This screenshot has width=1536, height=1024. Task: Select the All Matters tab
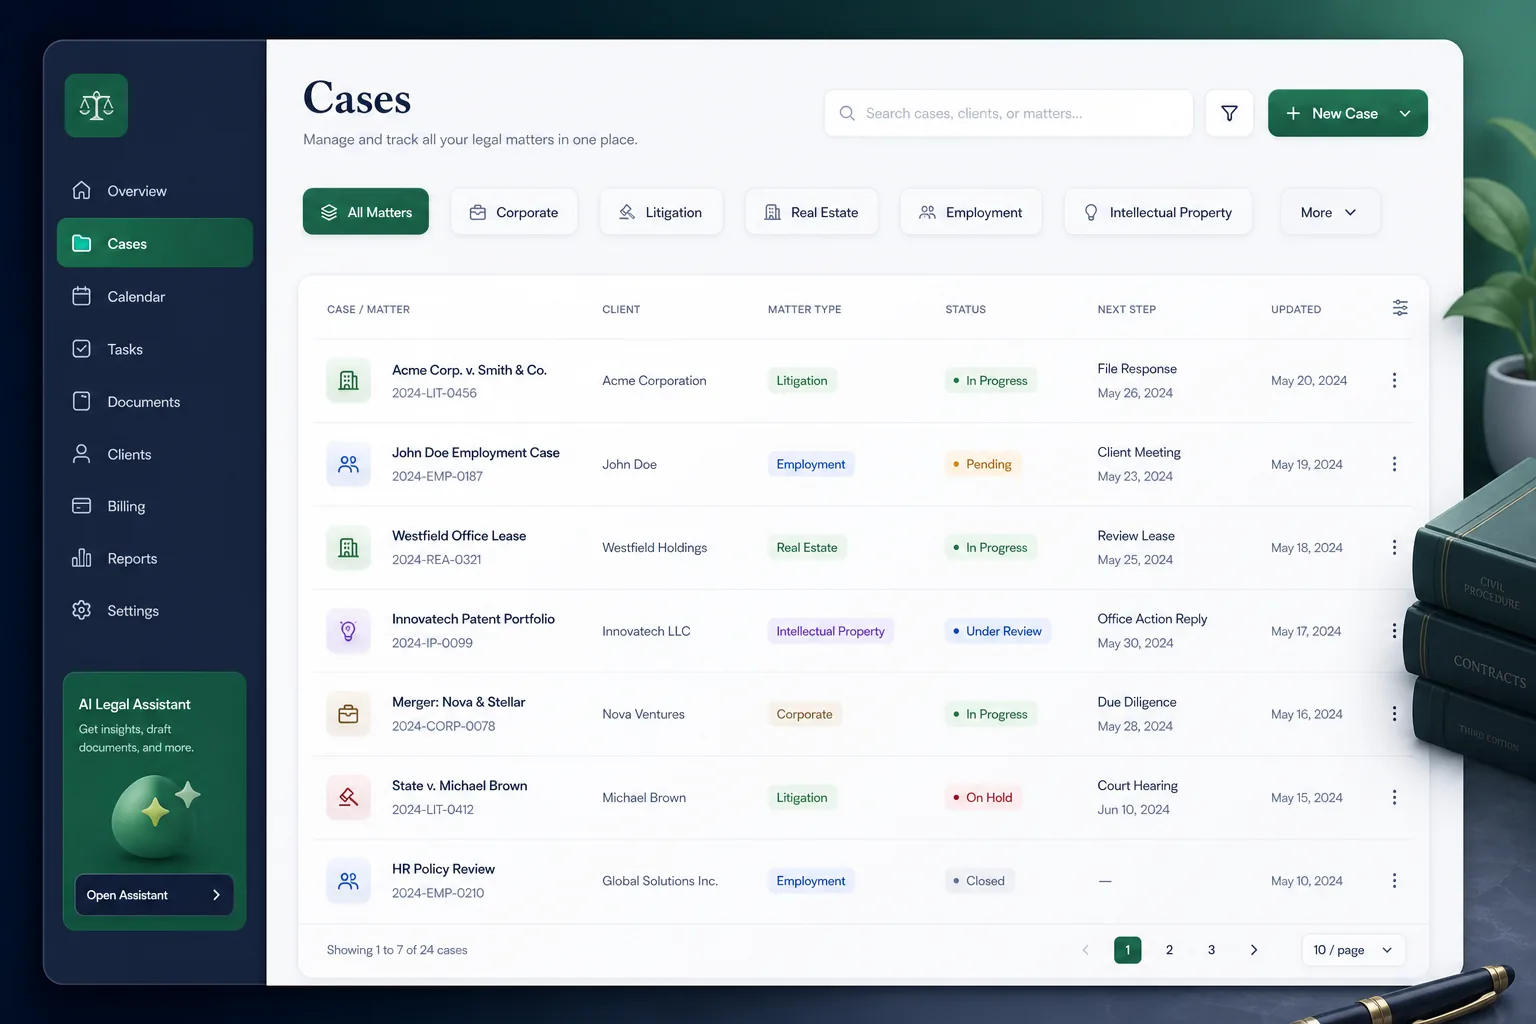click(366, 212)
